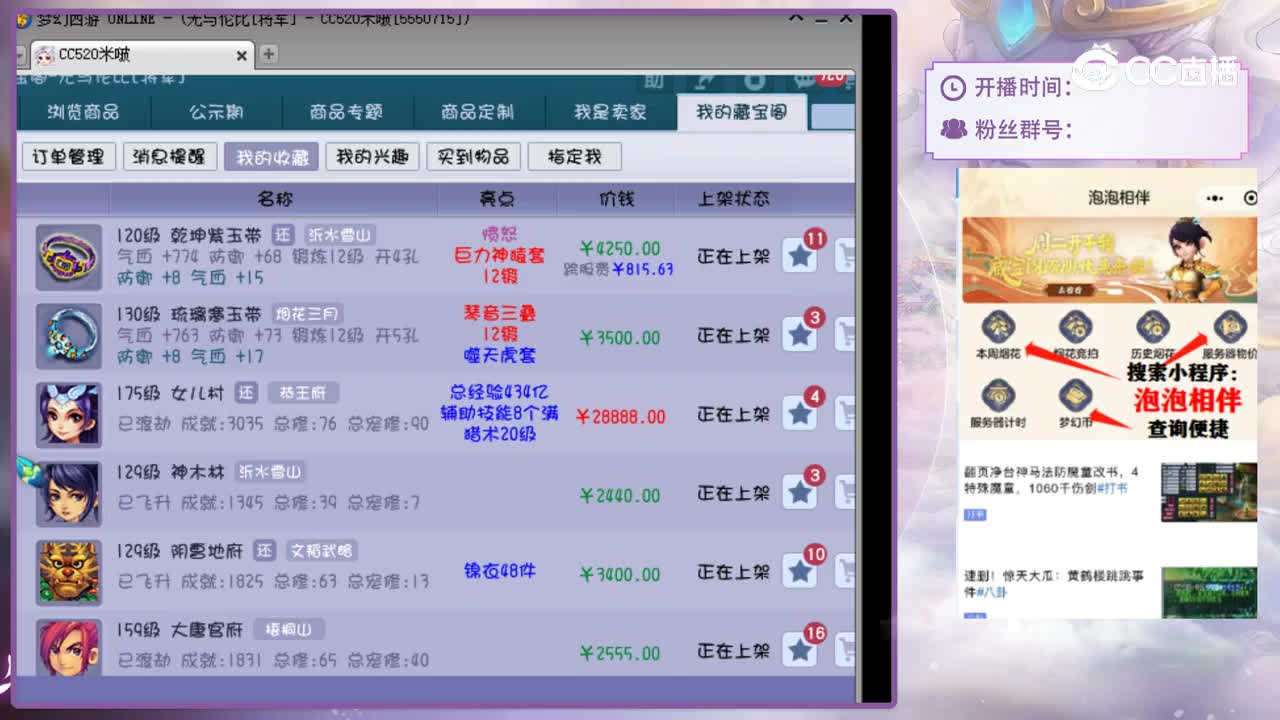Viewport: 1280px width, 720px height.
Task: Sort by 名称 column header
Action: [275, 199]
